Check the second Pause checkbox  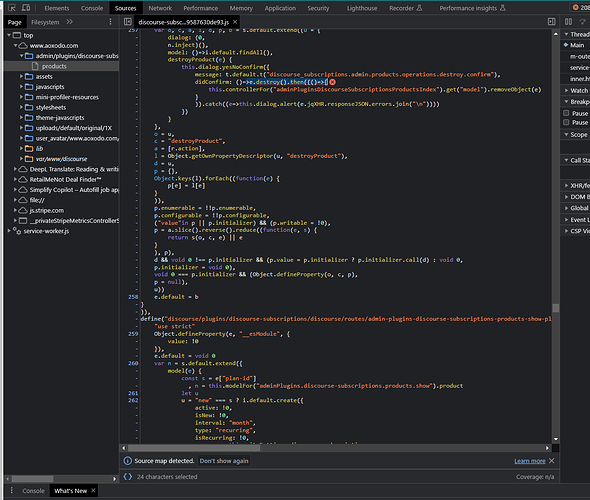[566, 122]
